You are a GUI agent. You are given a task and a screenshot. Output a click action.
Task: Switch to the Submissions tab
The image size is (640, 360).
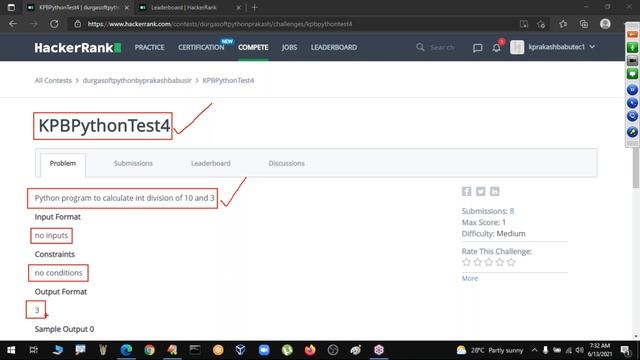tap(133, 163)
